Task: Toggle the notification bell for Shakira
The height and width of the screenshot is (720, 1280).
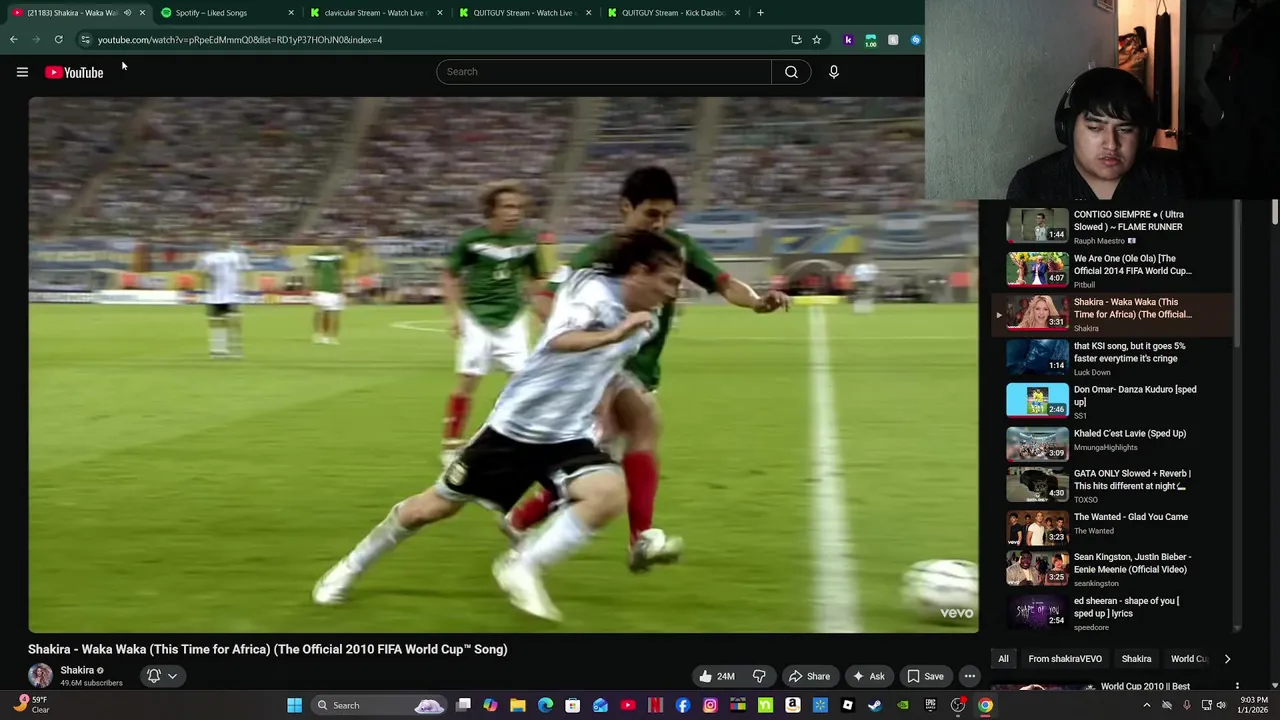Action: [154, 676]
